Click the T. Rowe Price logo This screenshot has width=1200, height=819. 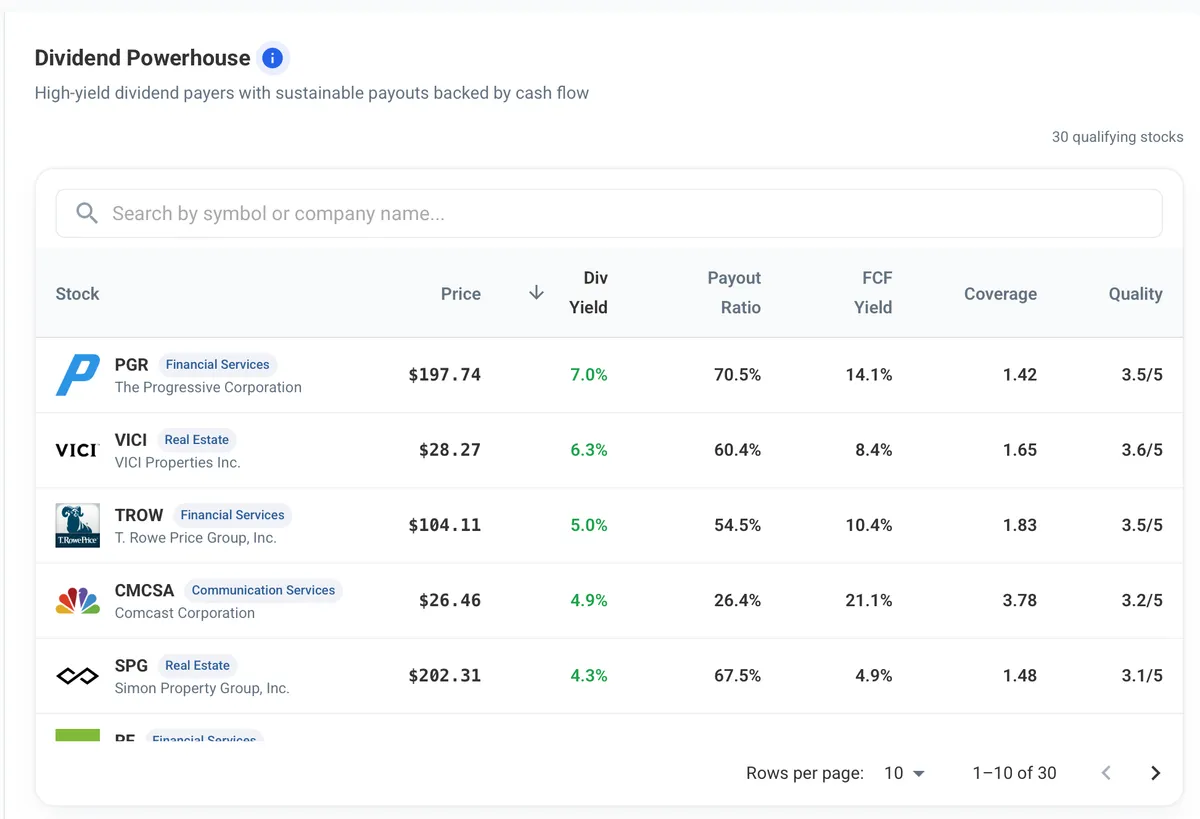[78, 525]
